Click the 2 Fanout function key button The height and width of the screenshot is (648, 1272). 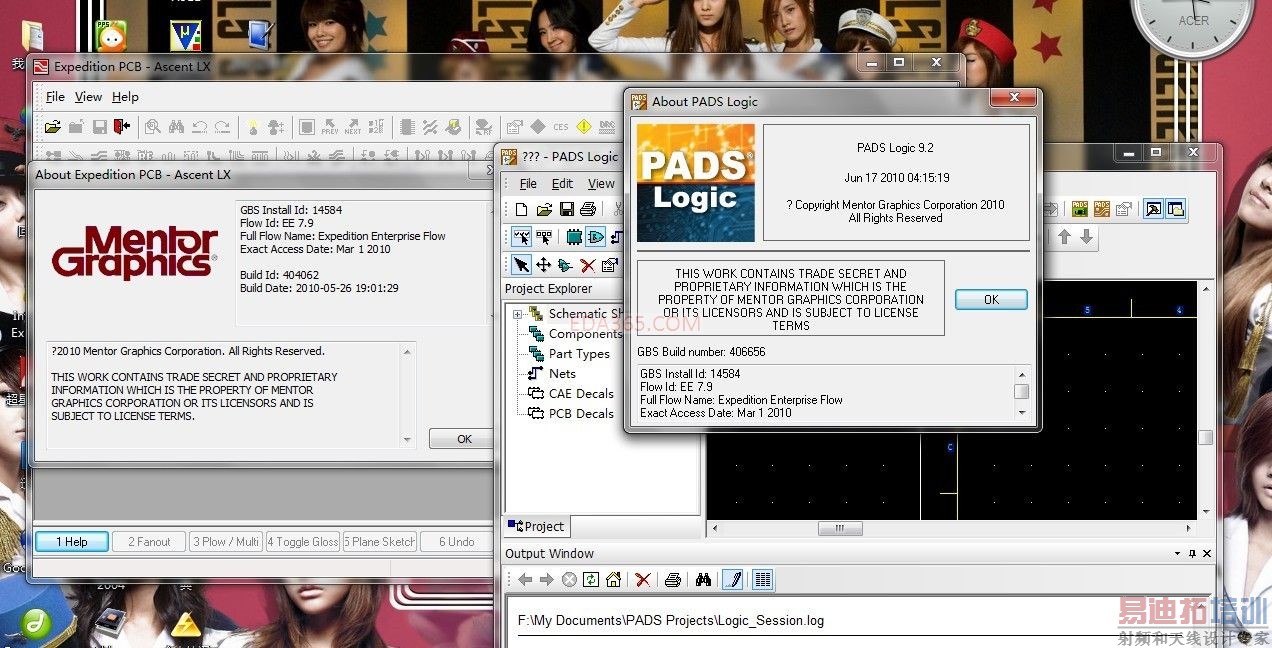[149, 542]
